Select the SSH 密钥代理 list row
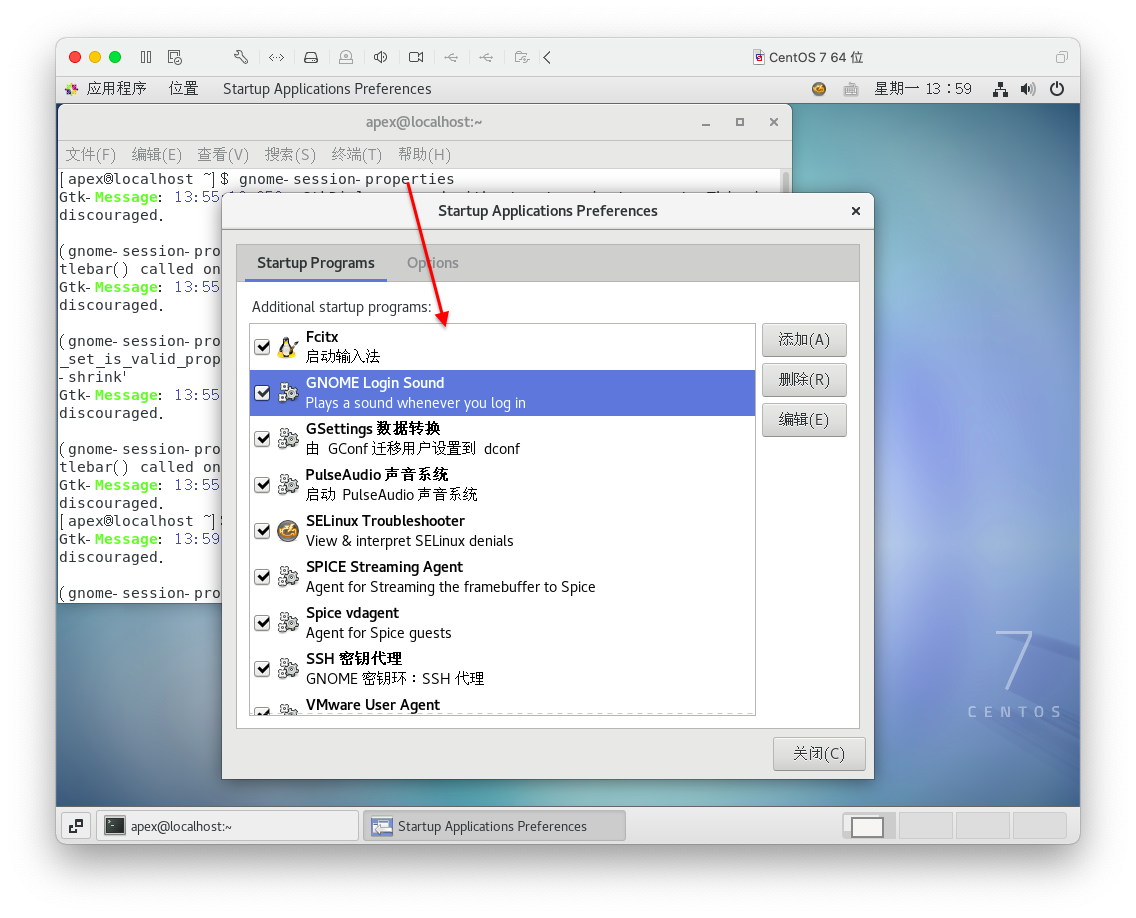The width and height of the screenshot is (1136, 918). [x=502, y=669]
